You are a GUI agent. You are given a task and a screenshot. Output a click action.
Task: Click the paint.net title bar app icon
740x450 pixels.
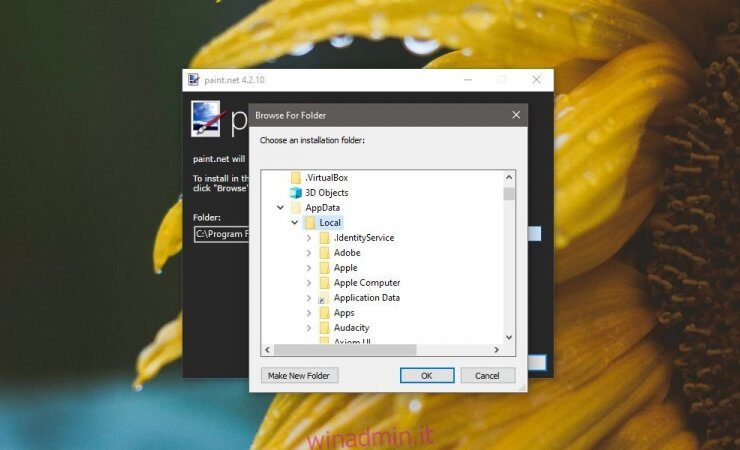pyautogui.click(x=193, y=80)
